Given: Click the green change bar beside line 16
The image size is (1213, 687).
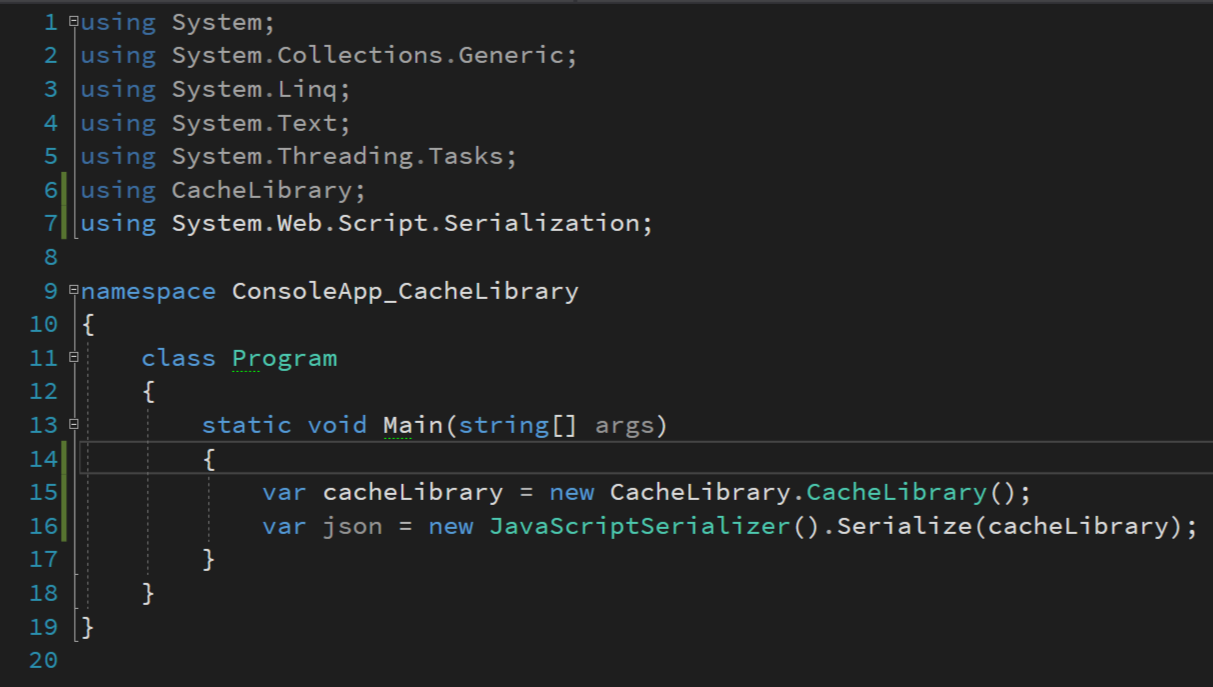Looking at the screenshot, I should click(64, 525).
